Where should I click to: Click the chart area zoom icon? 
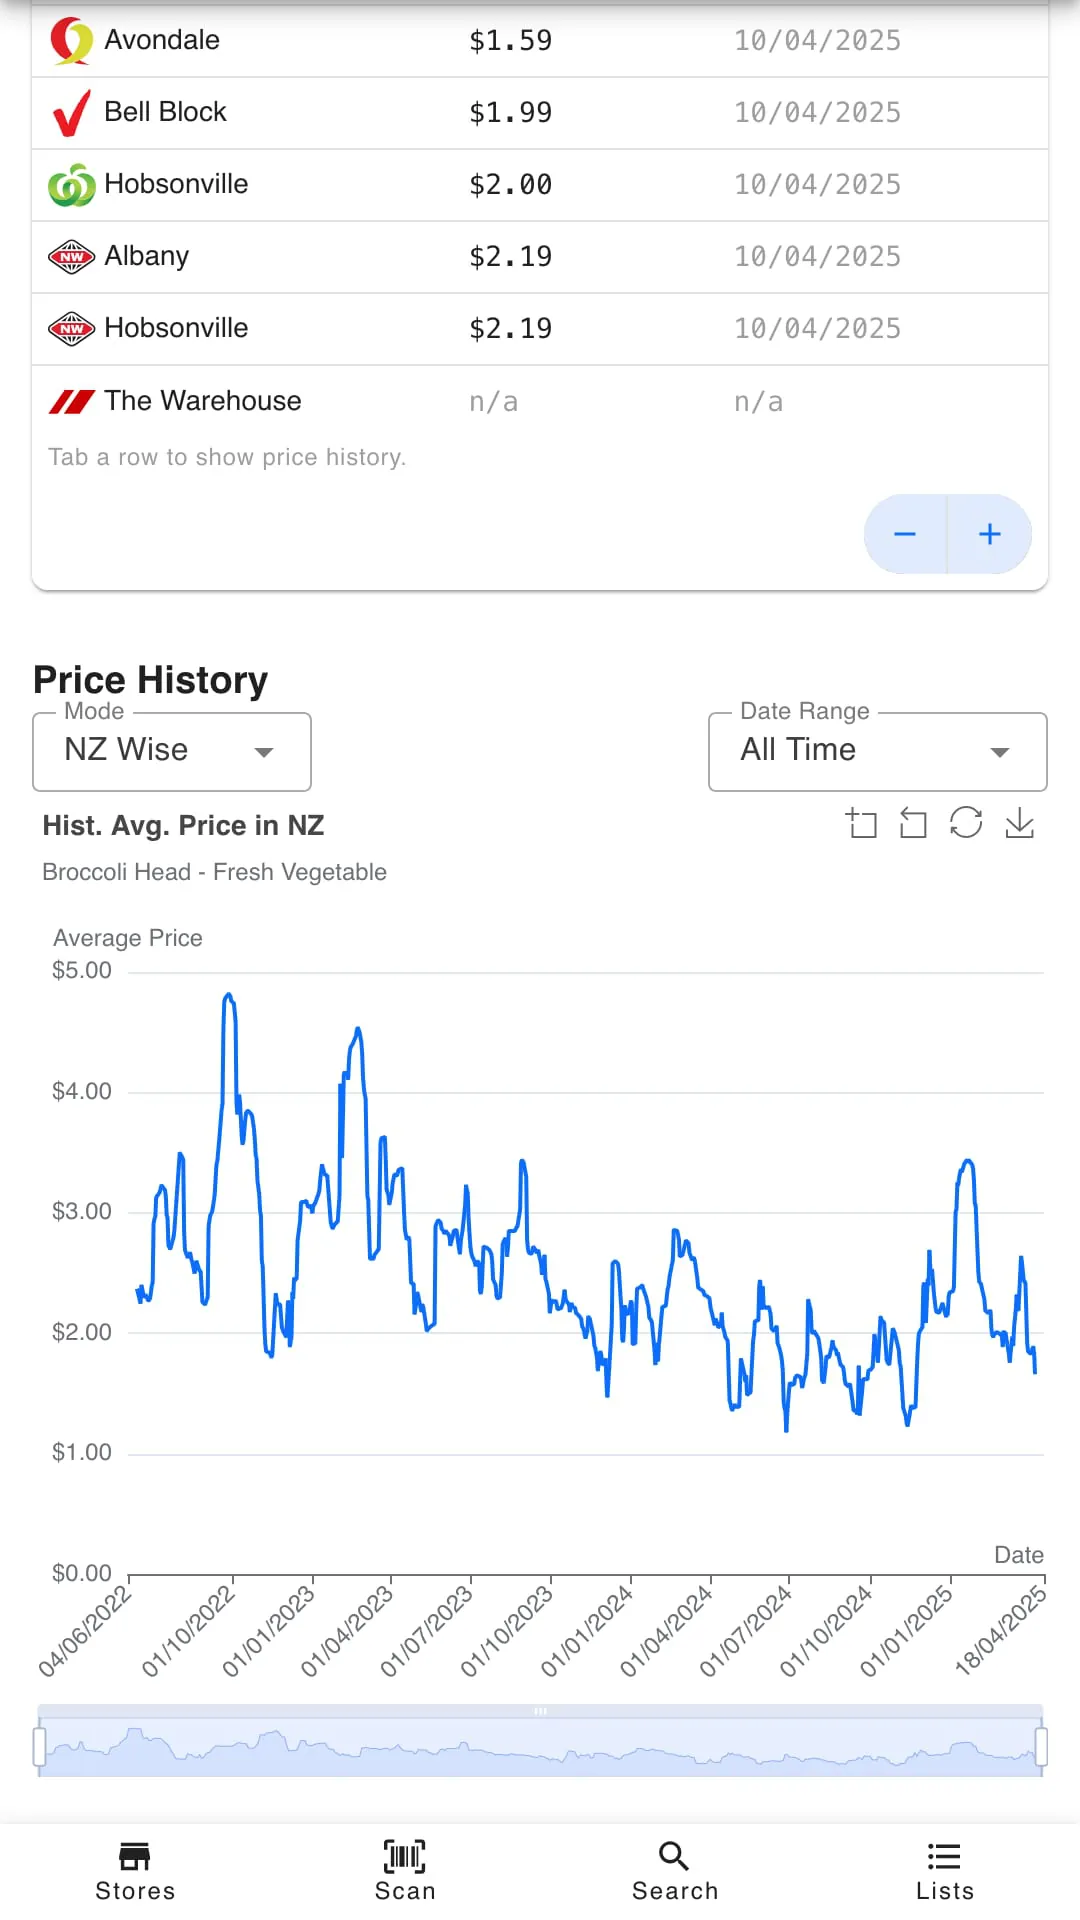point(861,823)
